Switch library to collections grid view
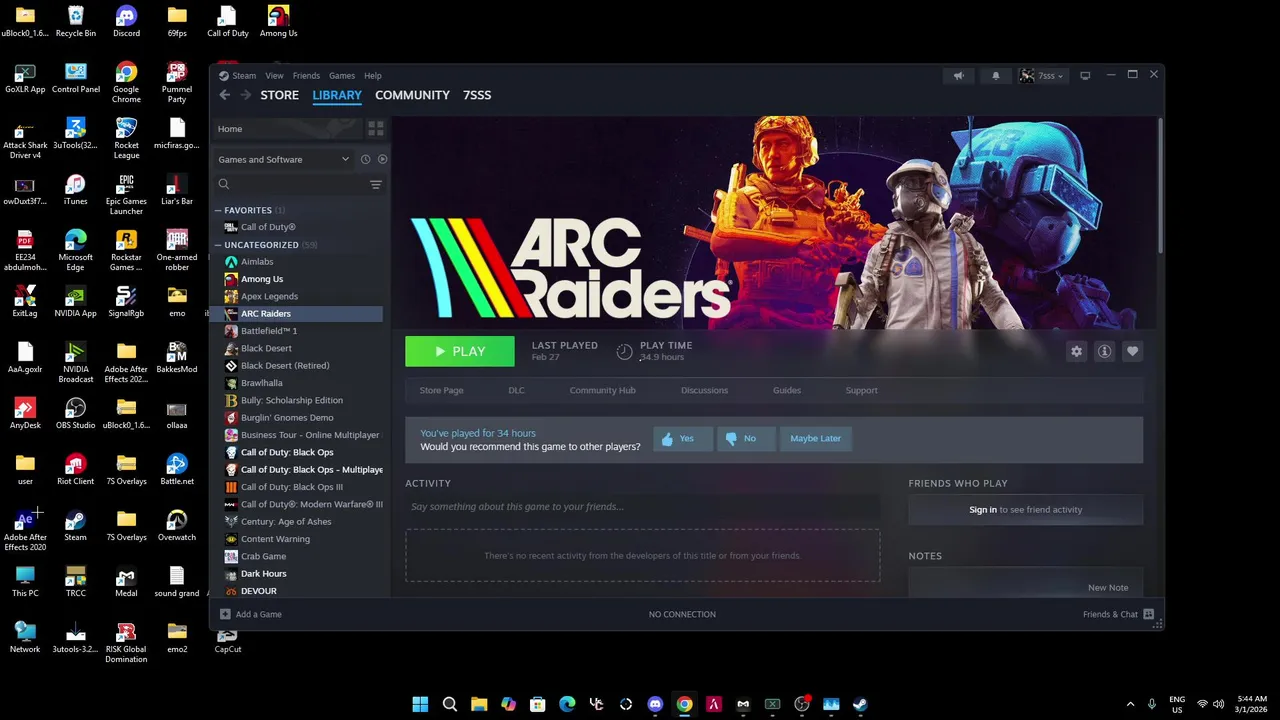This screenshot has width=1280, height=720. click(x=376, y=129)
